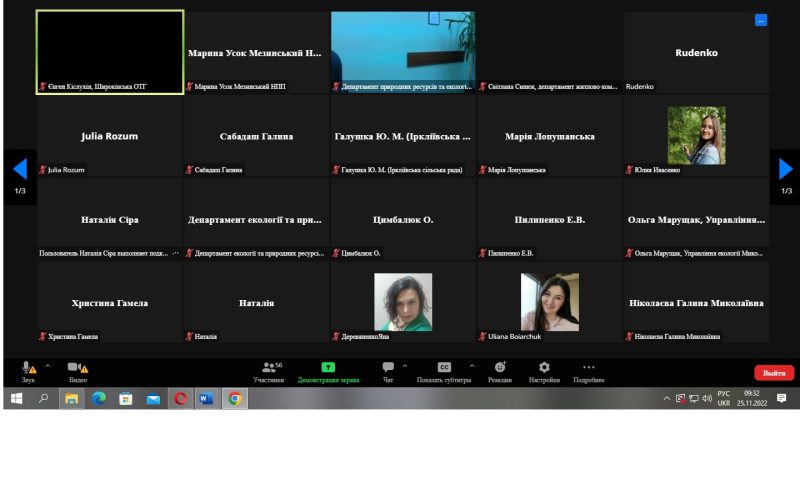Open Настройки settings gear

(x=544, y=369)
